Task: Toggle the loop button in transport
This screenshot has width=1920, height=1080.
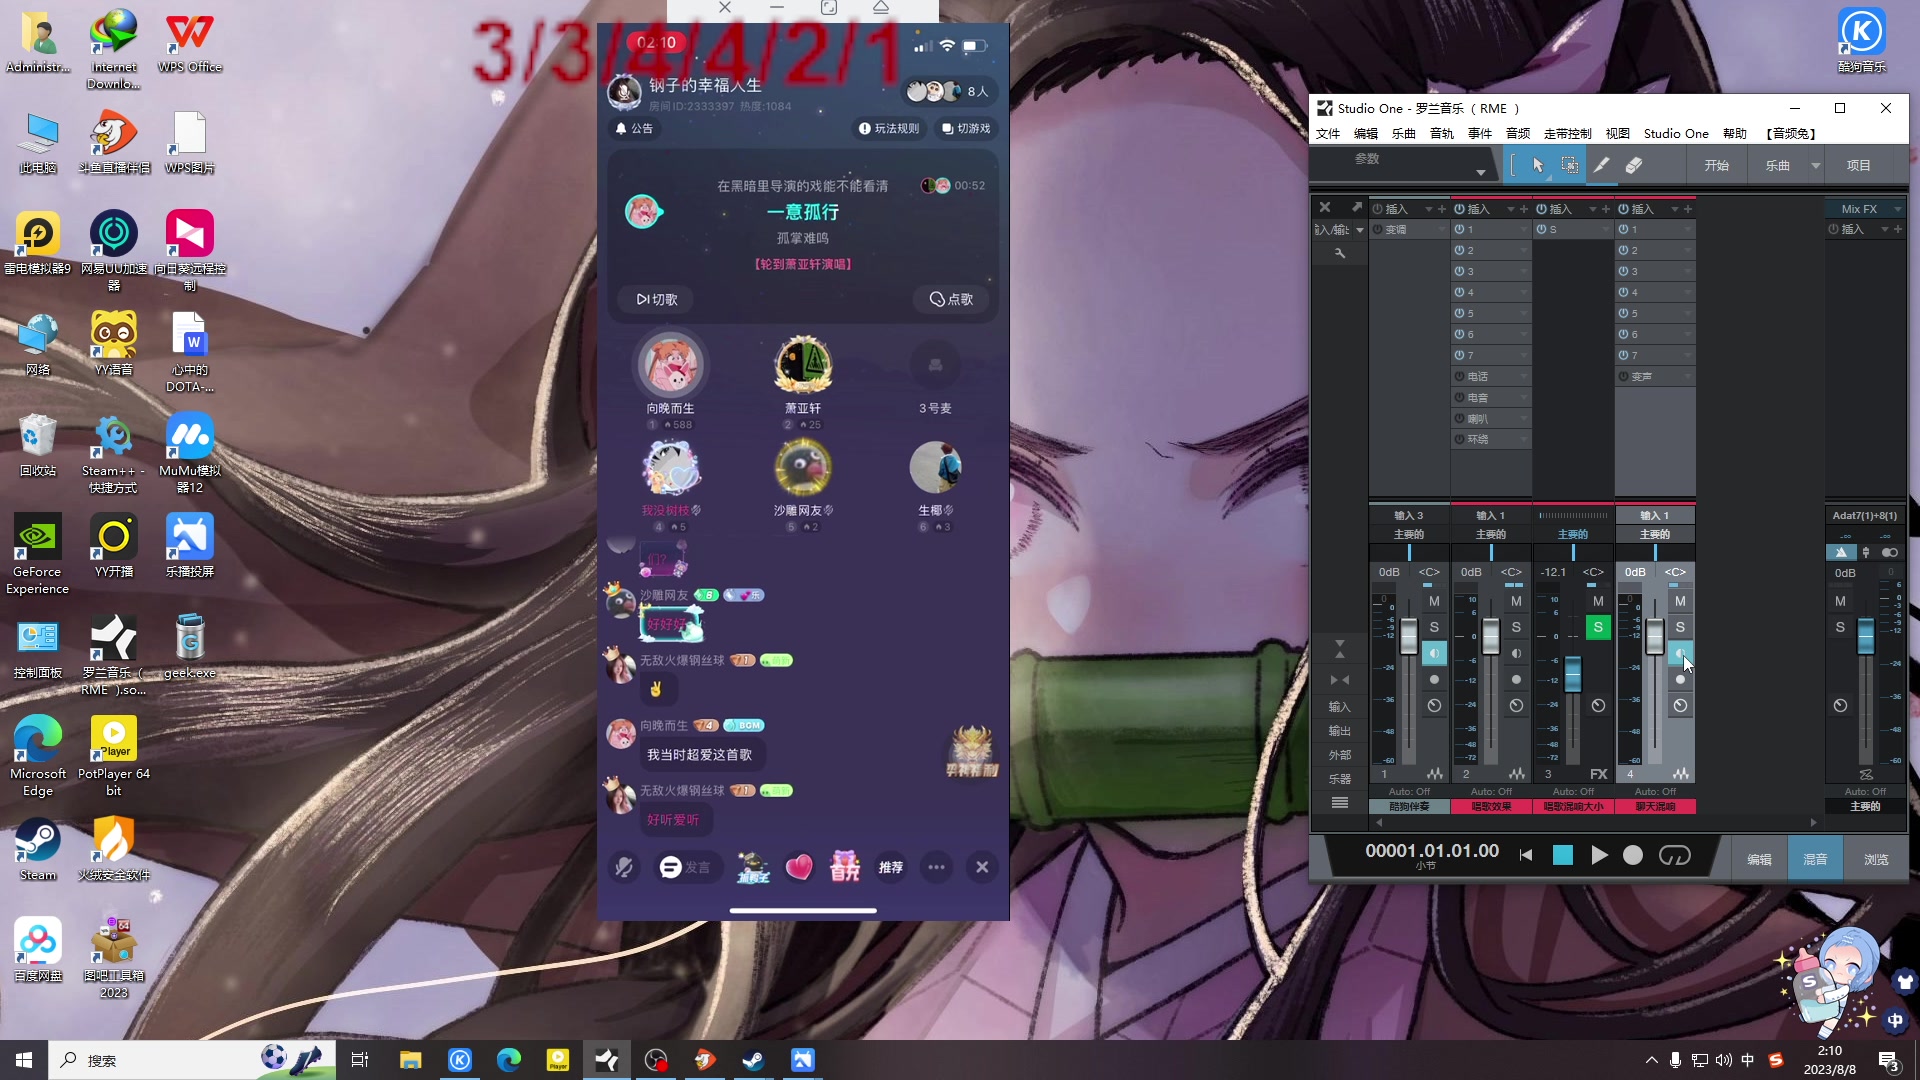Action: pyautogui.click(x=1675, y=855)
